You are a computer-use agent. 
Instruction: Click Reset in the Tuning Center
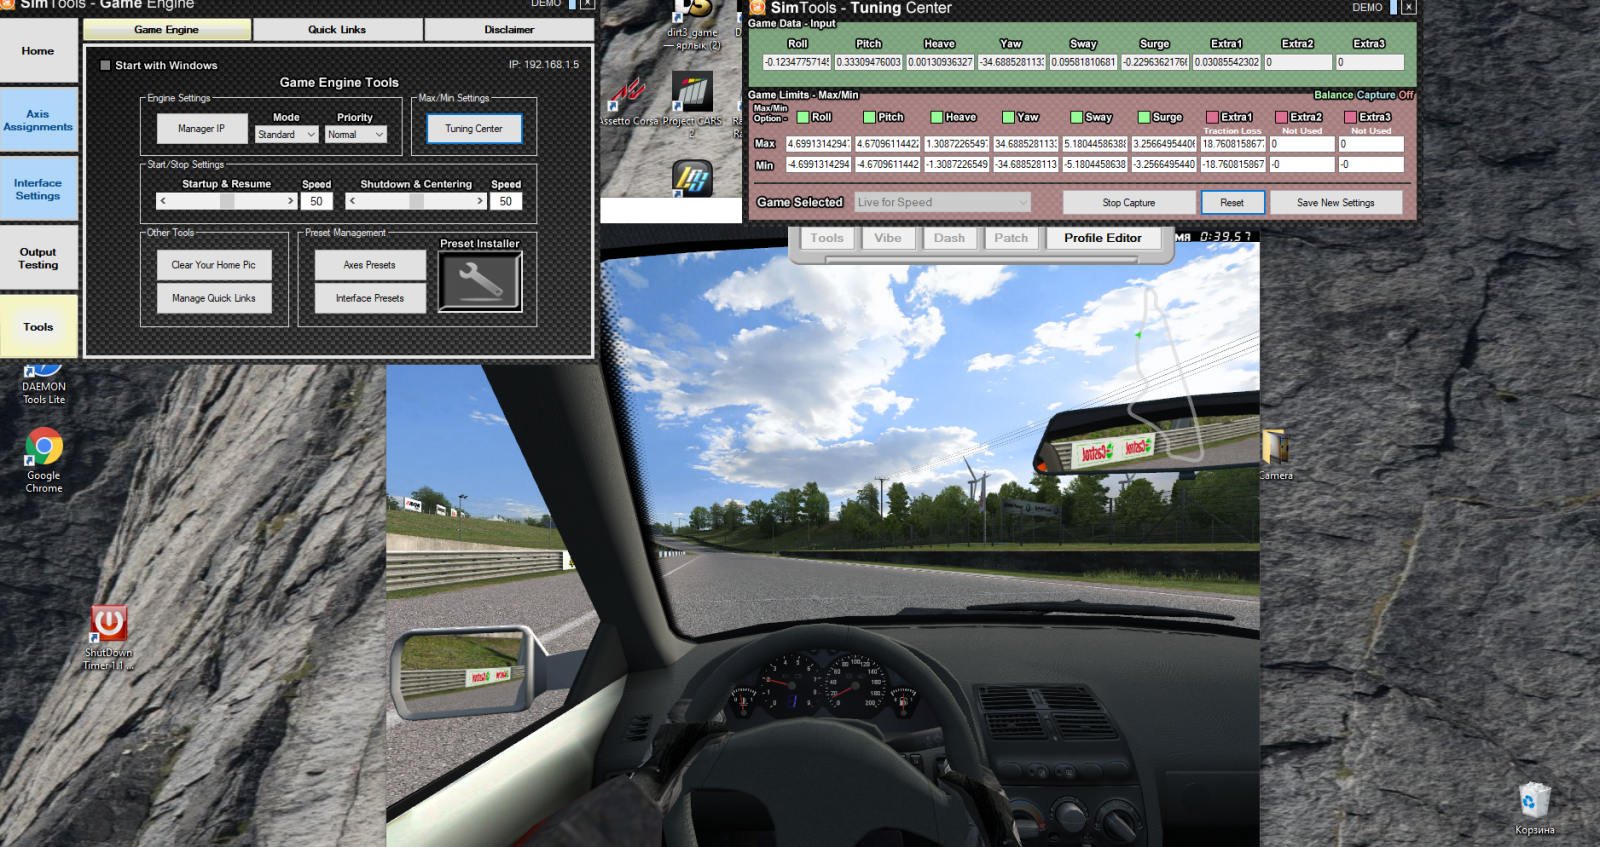tap(1232, 202)
